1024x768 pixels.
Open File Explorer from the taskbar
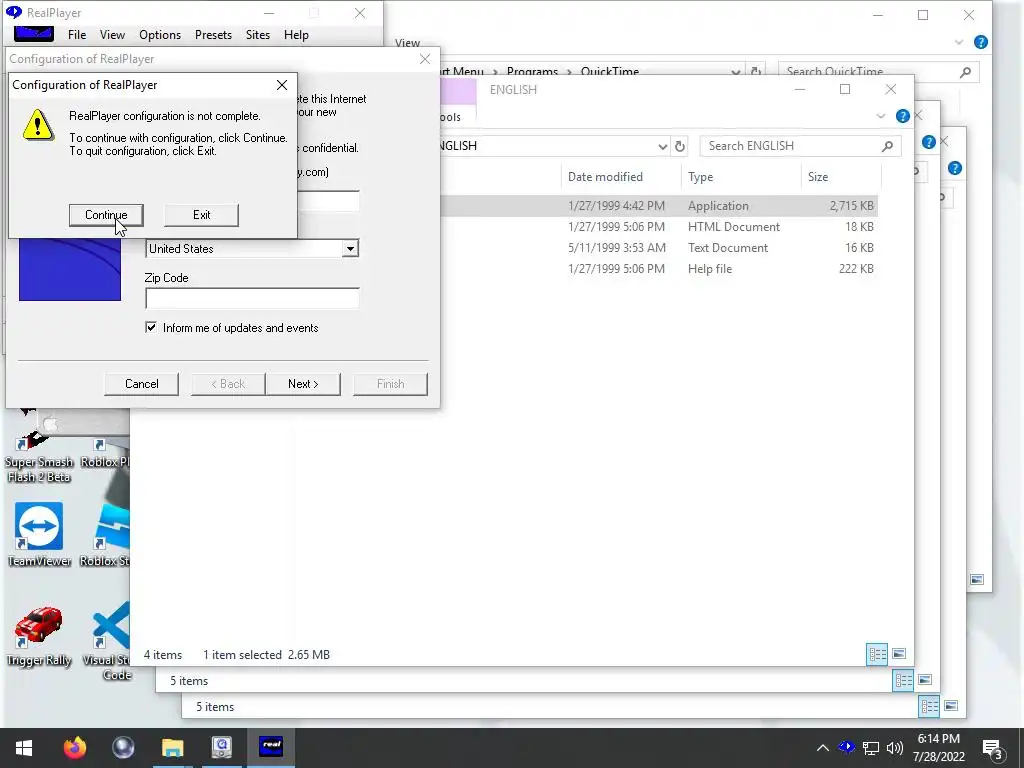coord(172,747)
